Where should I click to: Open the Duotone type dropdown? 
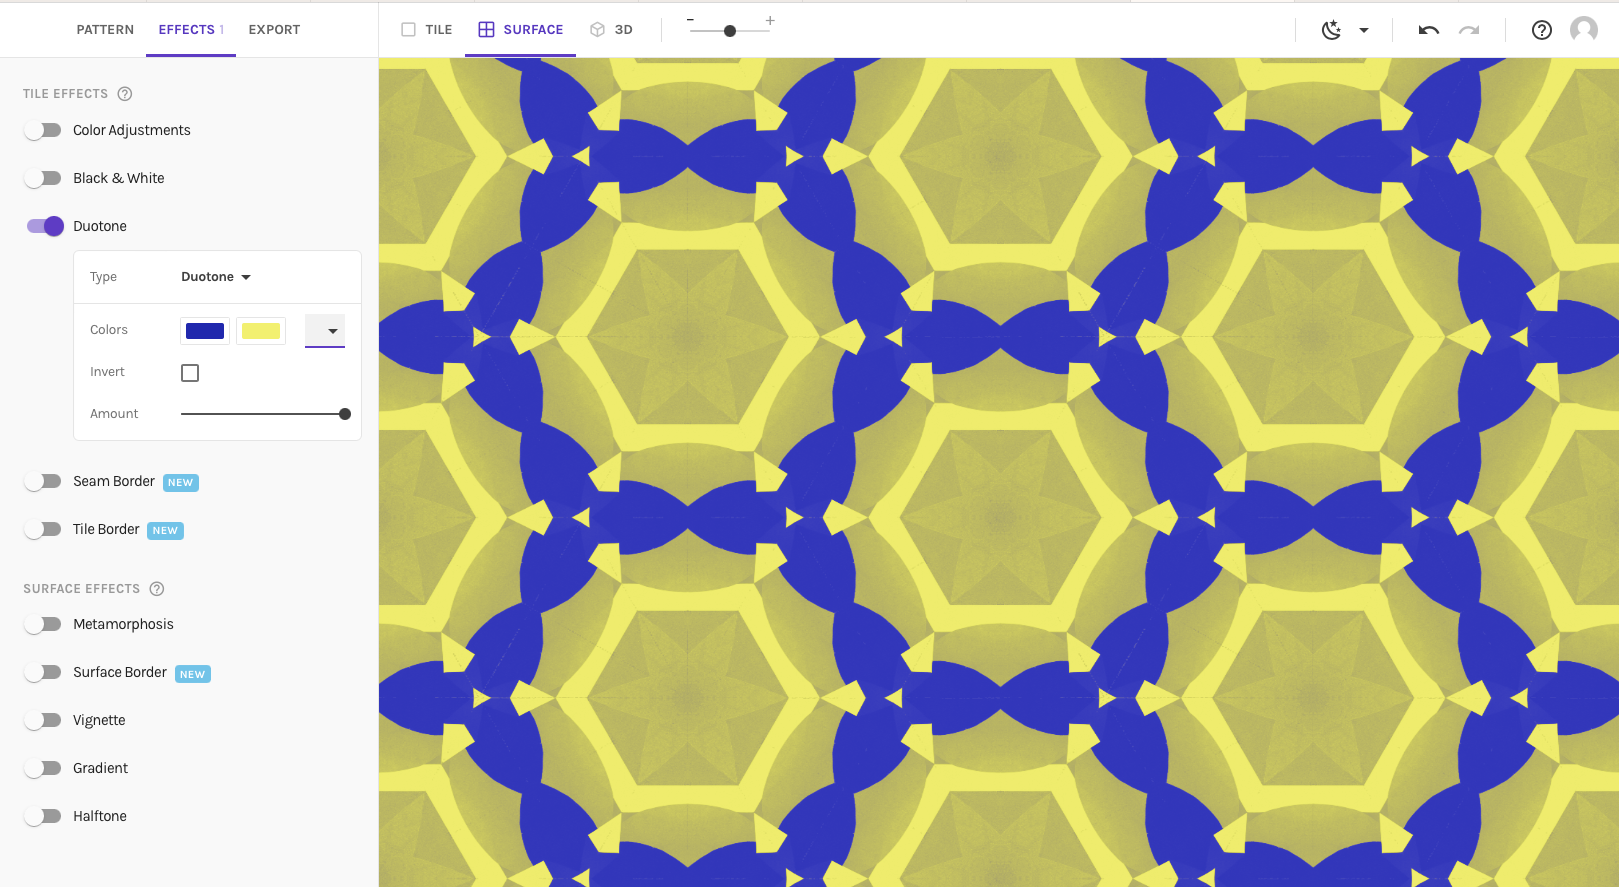[x=216, y=277]
